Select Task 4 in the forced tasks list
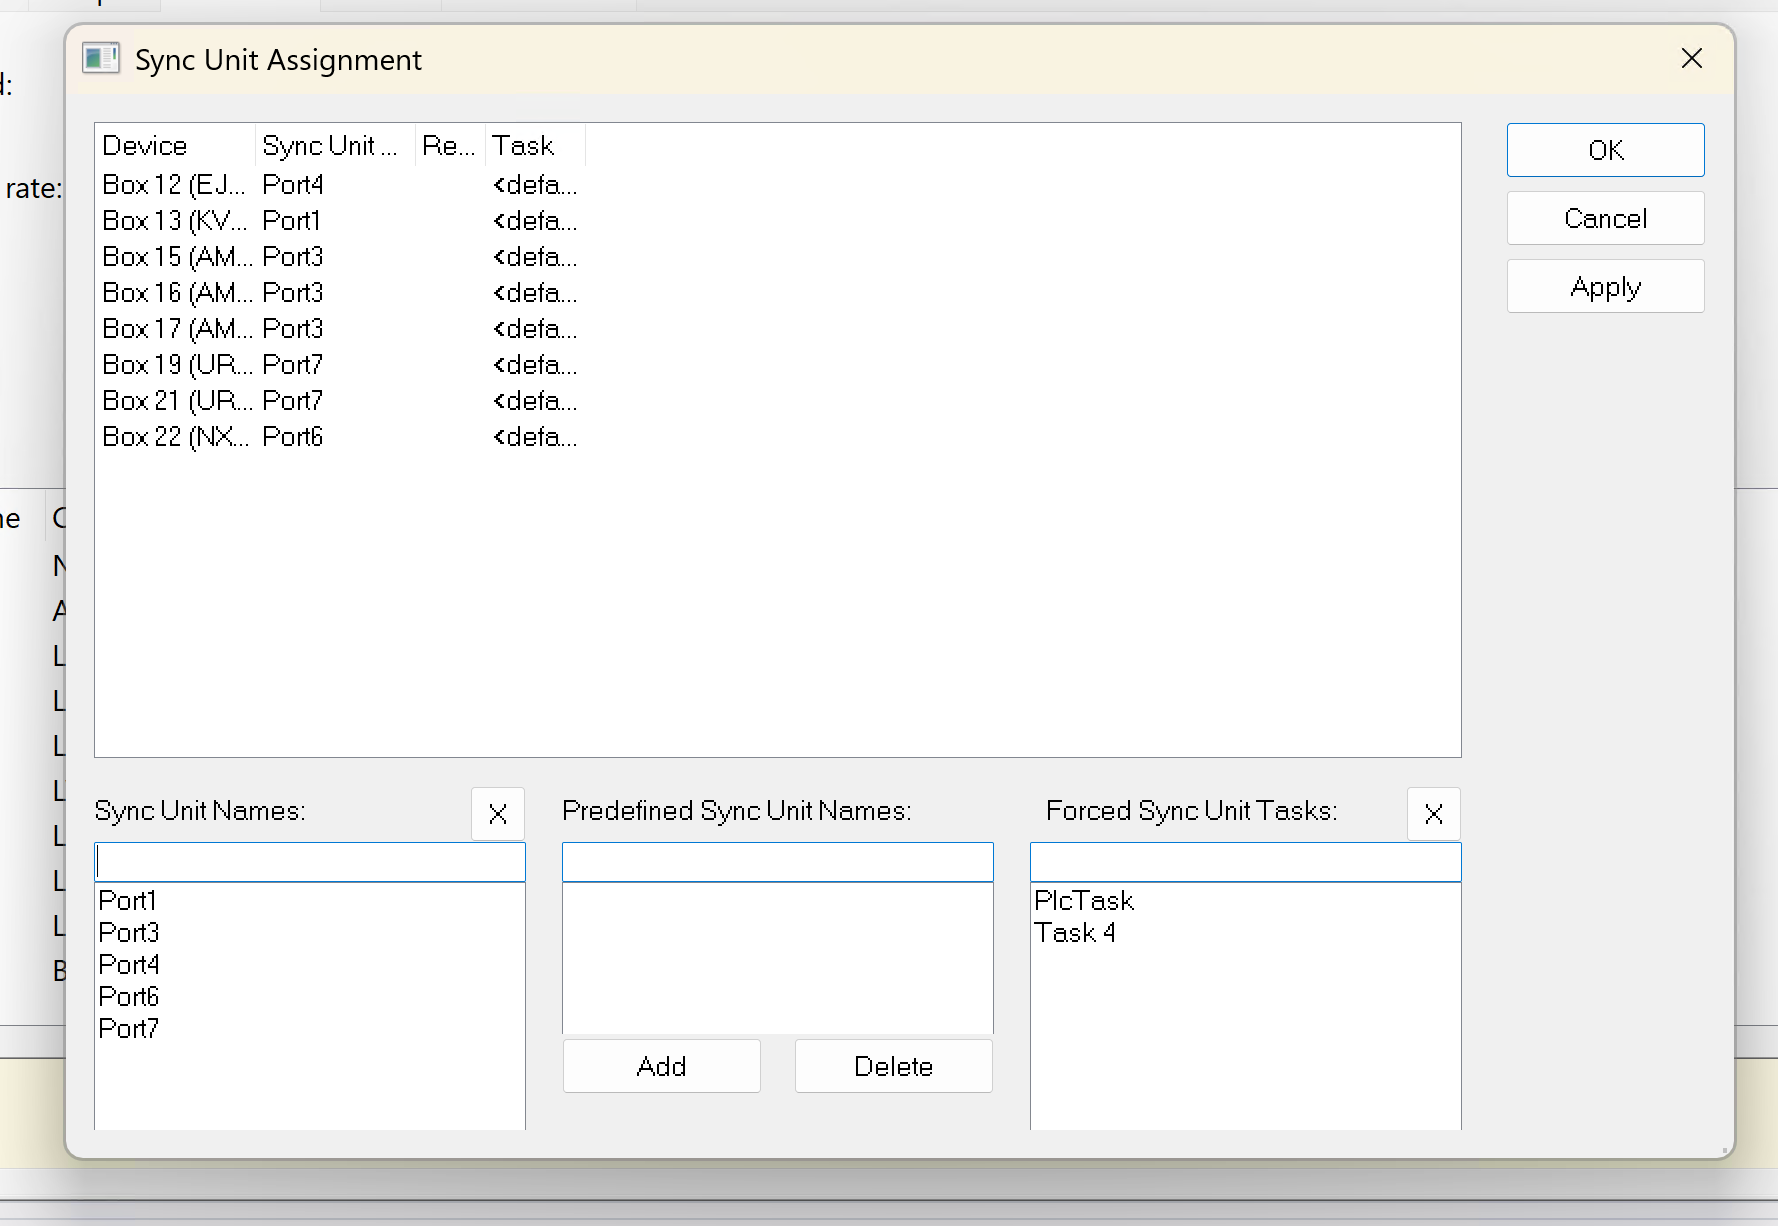The height and width of the screenshot is (1226, 1778). (x=1075, y=933)
